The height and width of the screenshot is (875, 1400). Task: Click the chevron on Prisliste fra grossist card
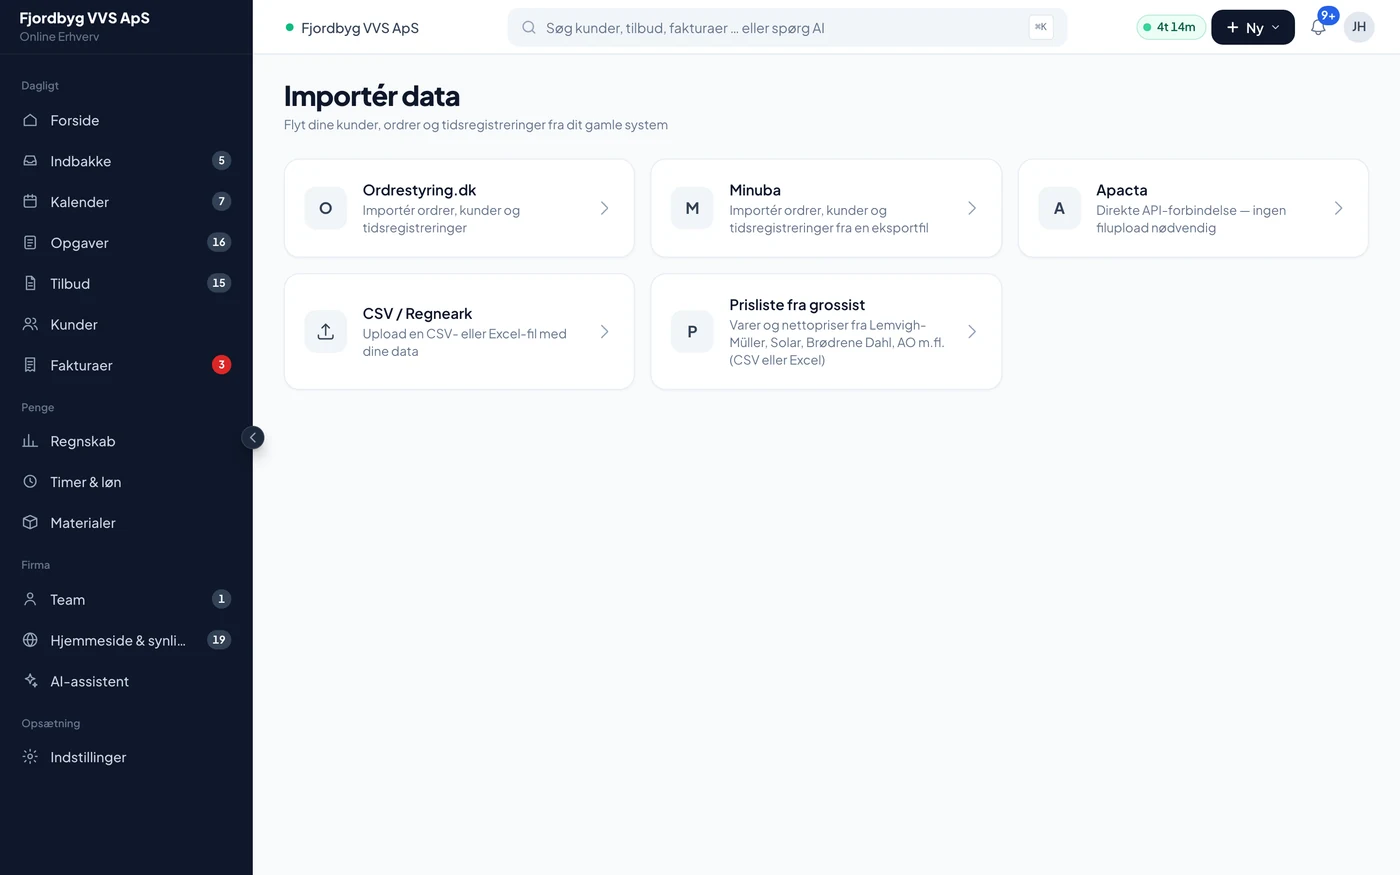pos(972,332)
